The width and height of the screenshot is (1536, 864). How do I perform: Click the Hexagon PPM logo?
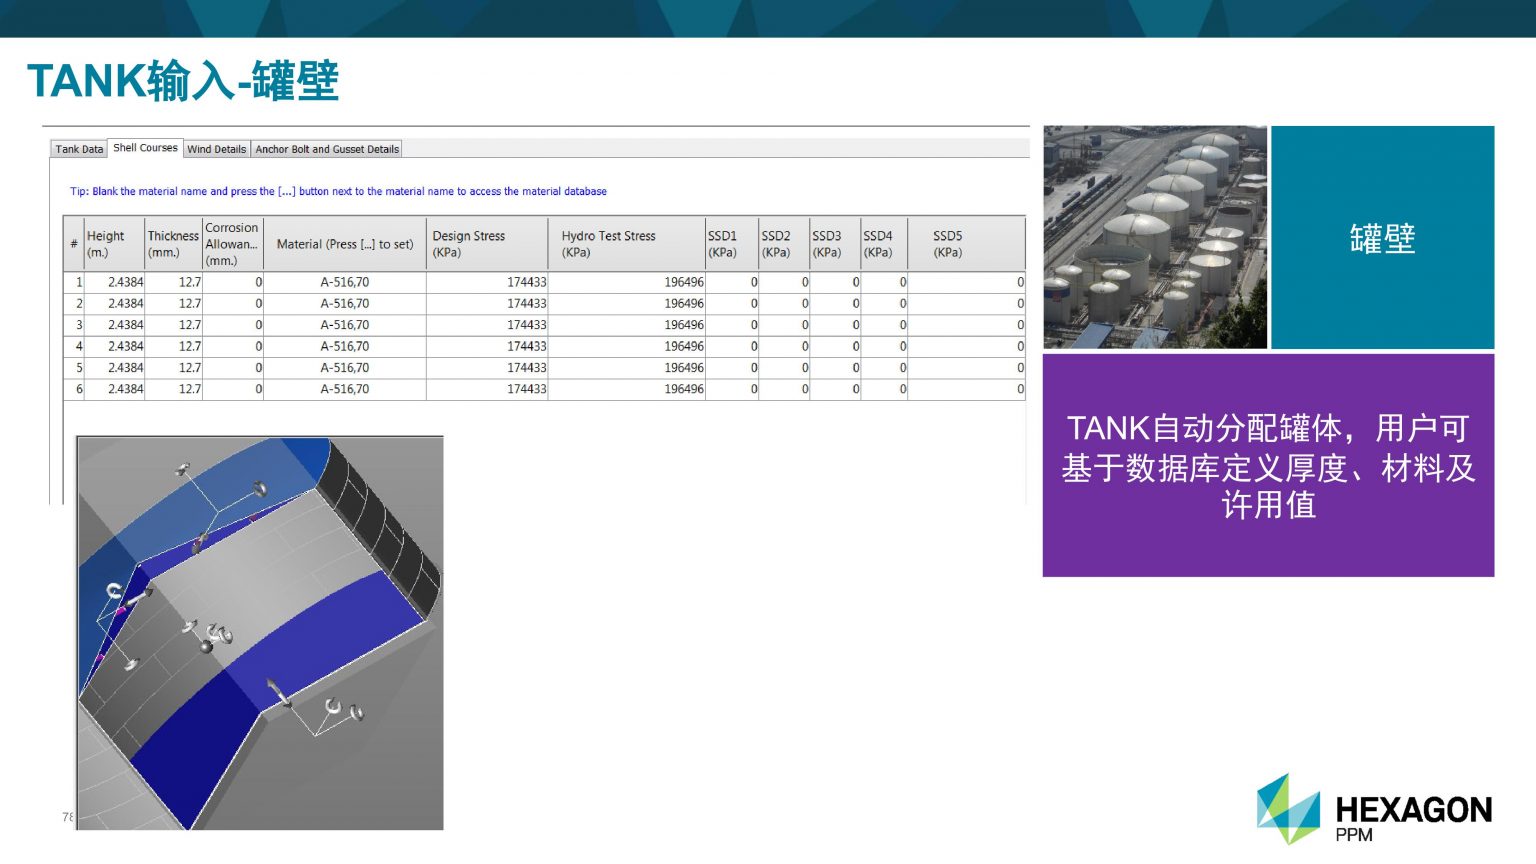1373,809
